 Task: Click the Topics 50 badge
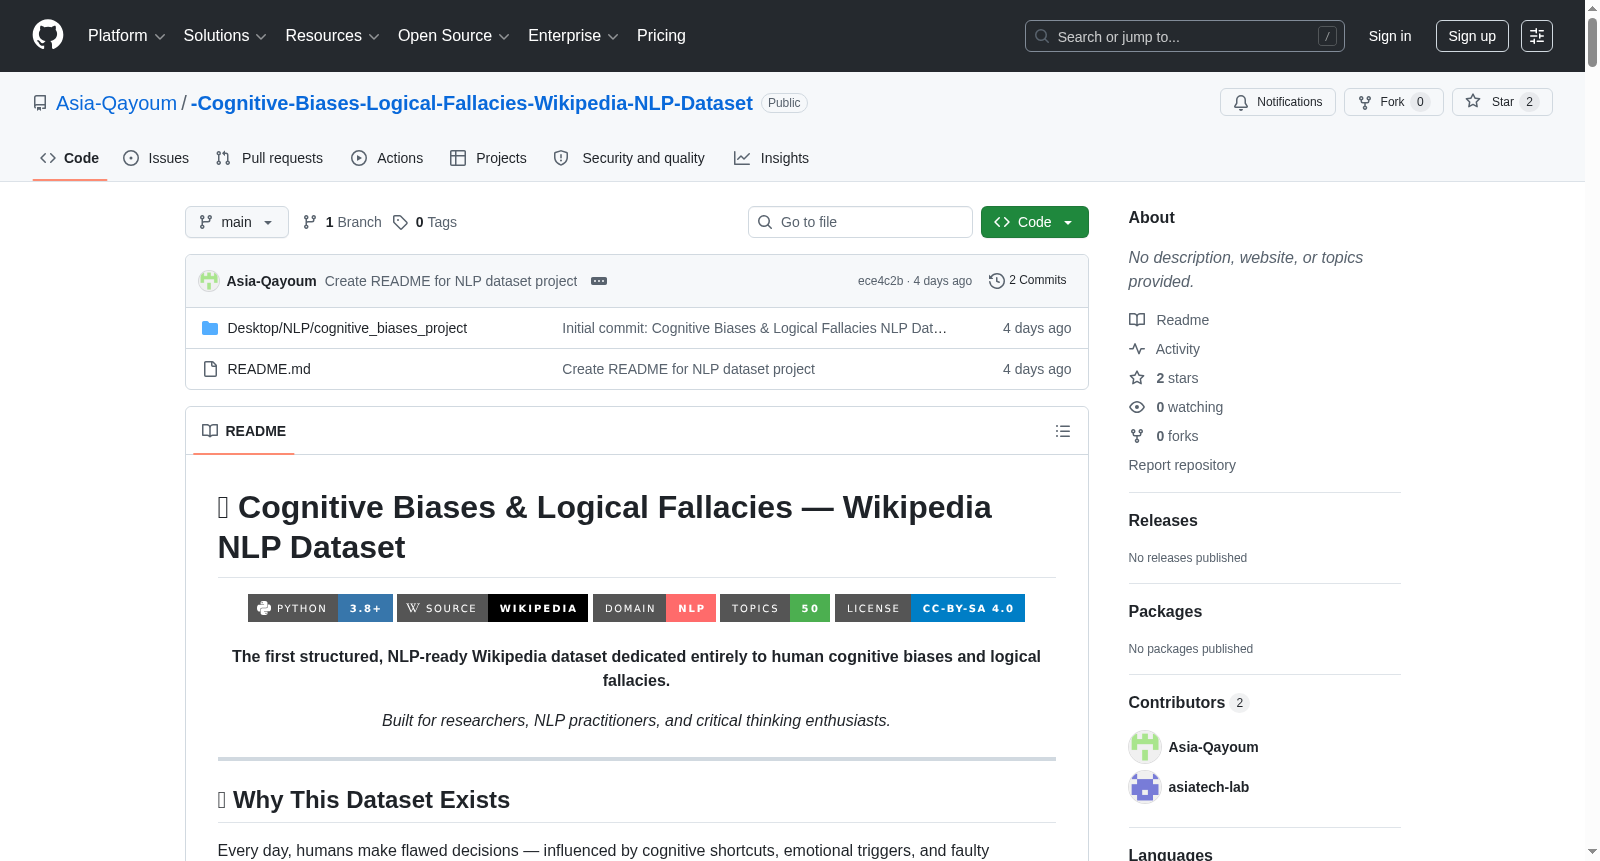click(x=775, y=608)
